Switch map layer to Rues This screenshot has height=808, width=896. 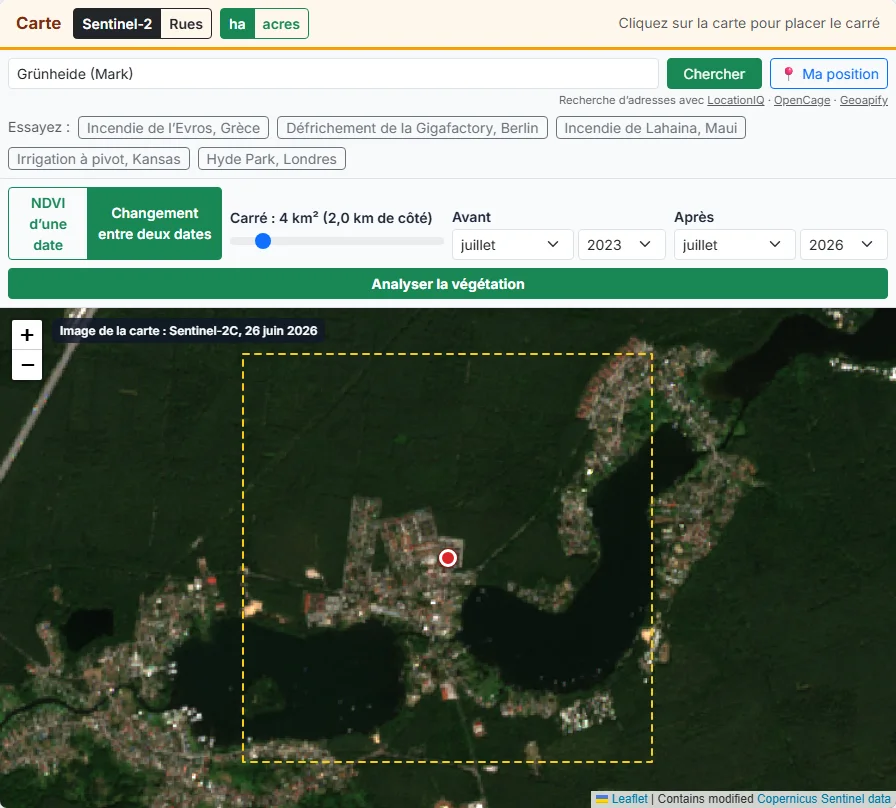[x=186, y=24]
